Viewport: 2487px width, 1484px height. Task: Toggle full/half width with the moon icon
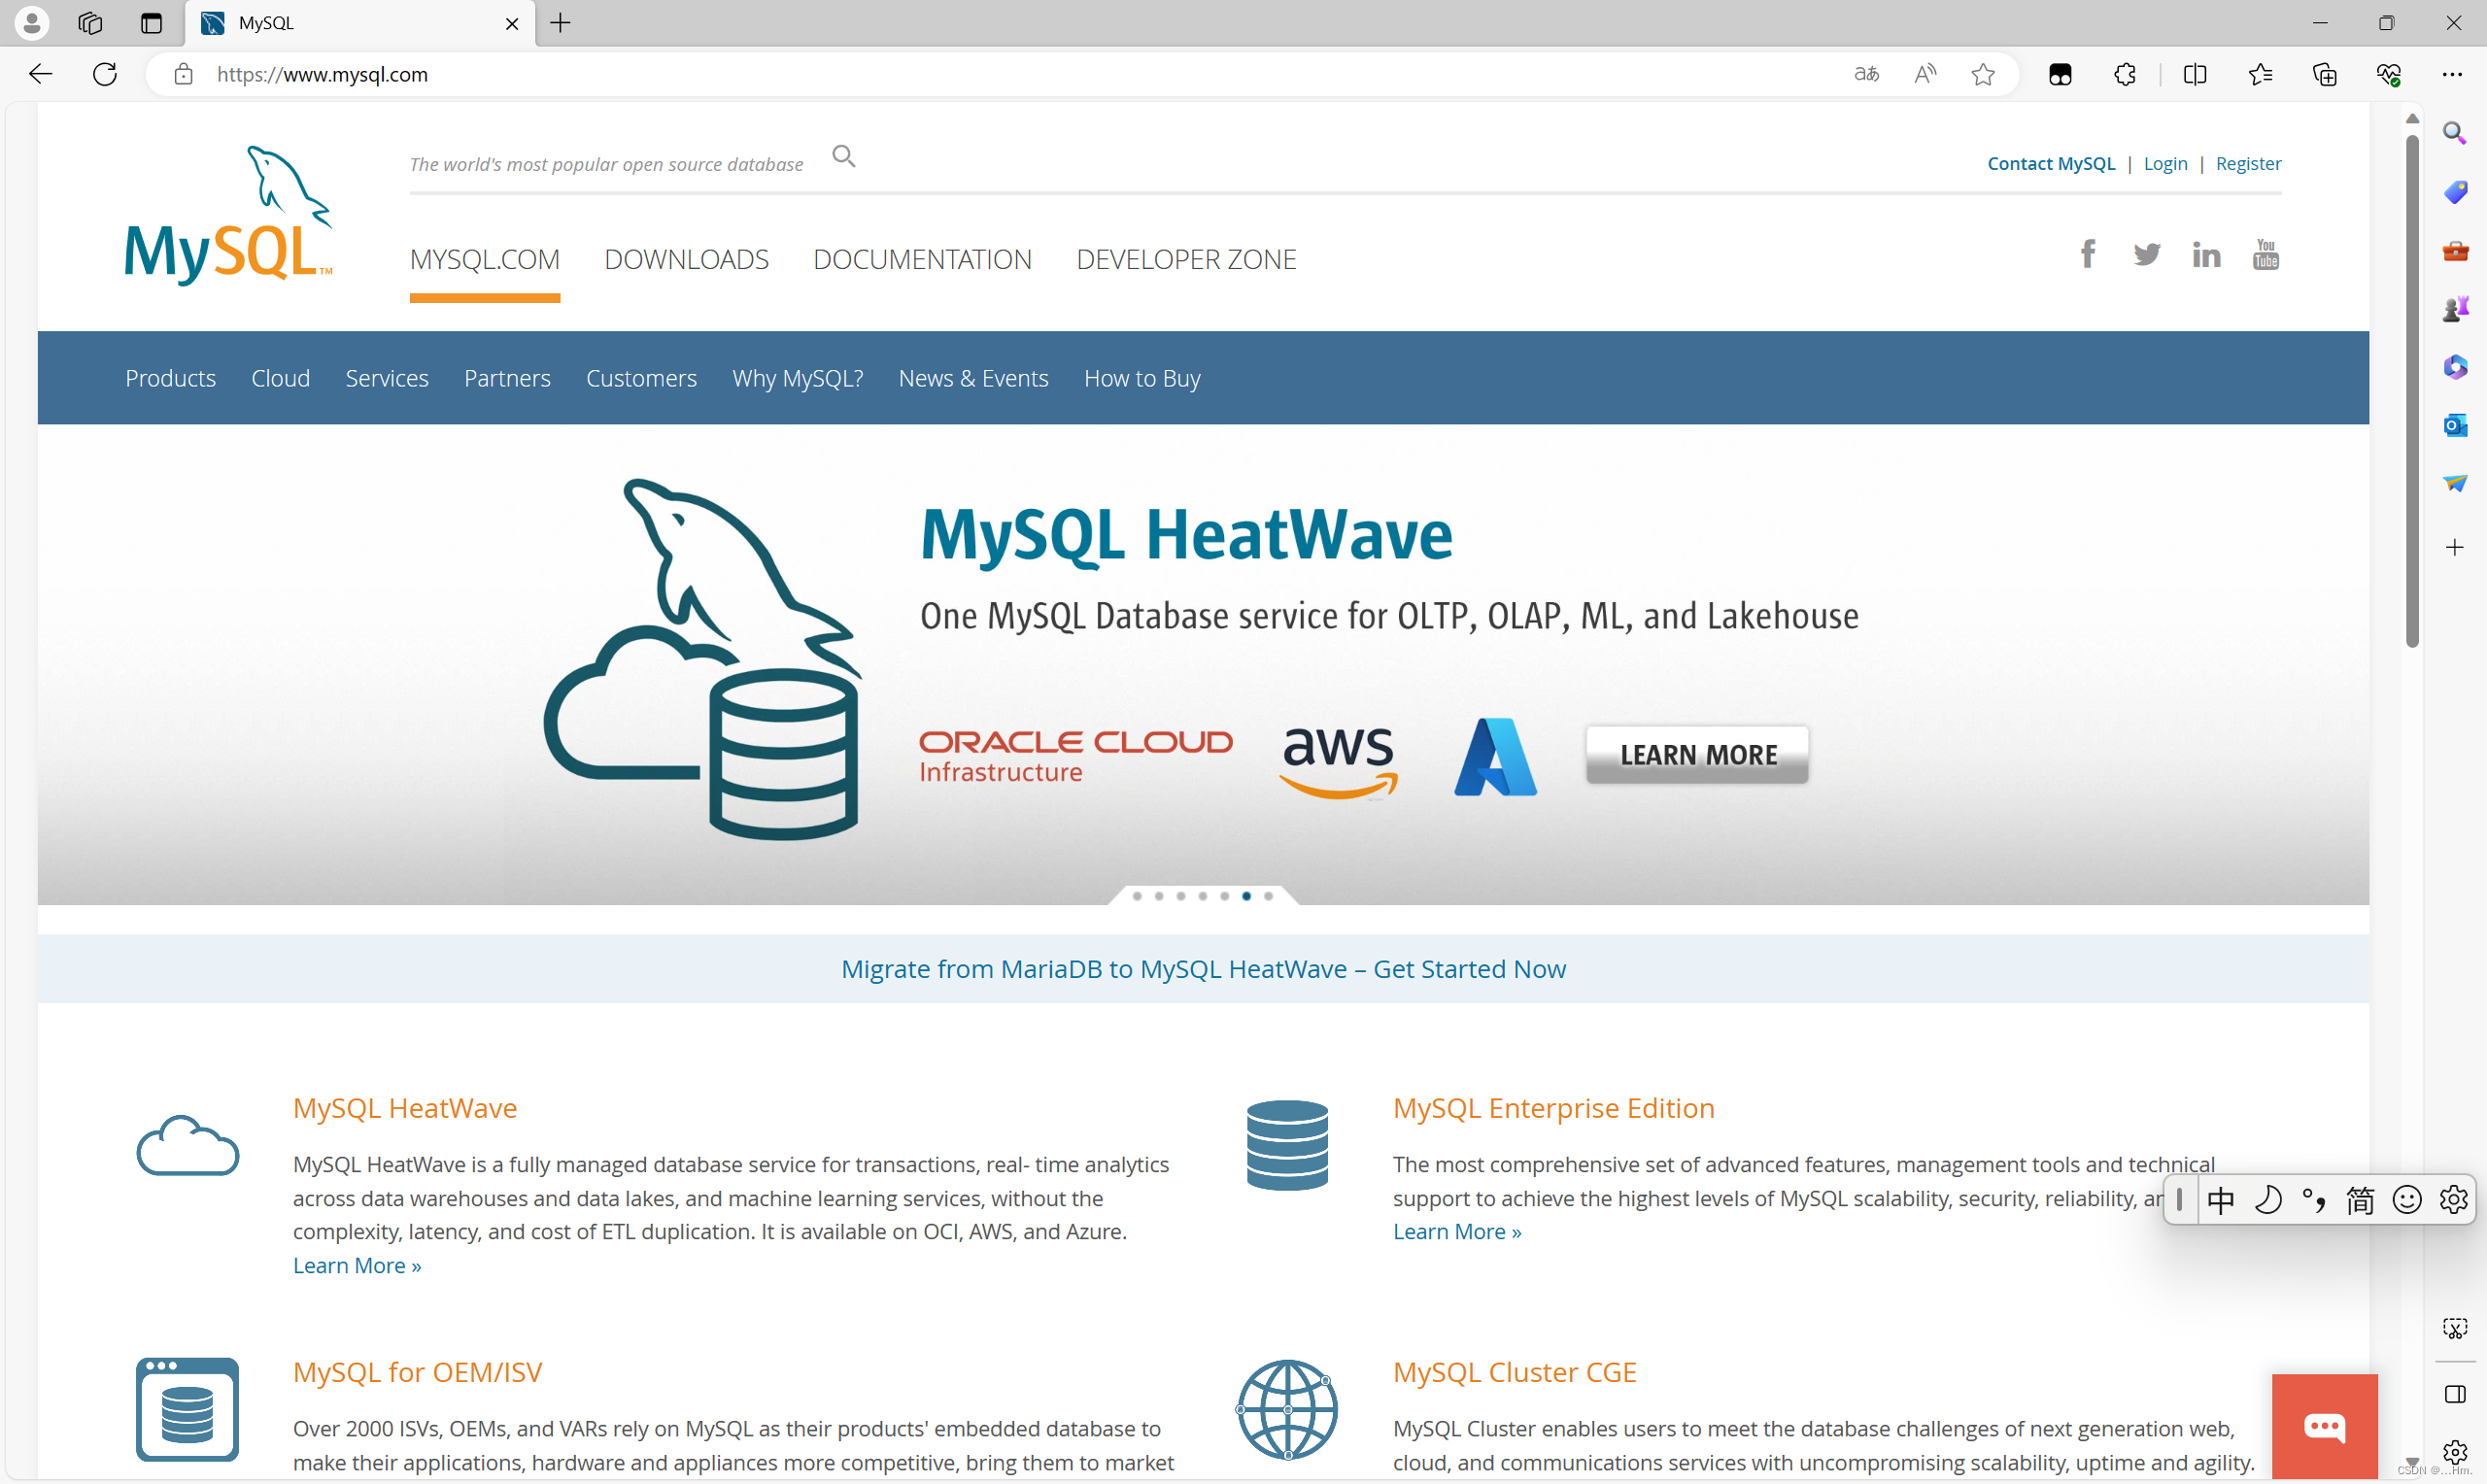point(2268,1199)
